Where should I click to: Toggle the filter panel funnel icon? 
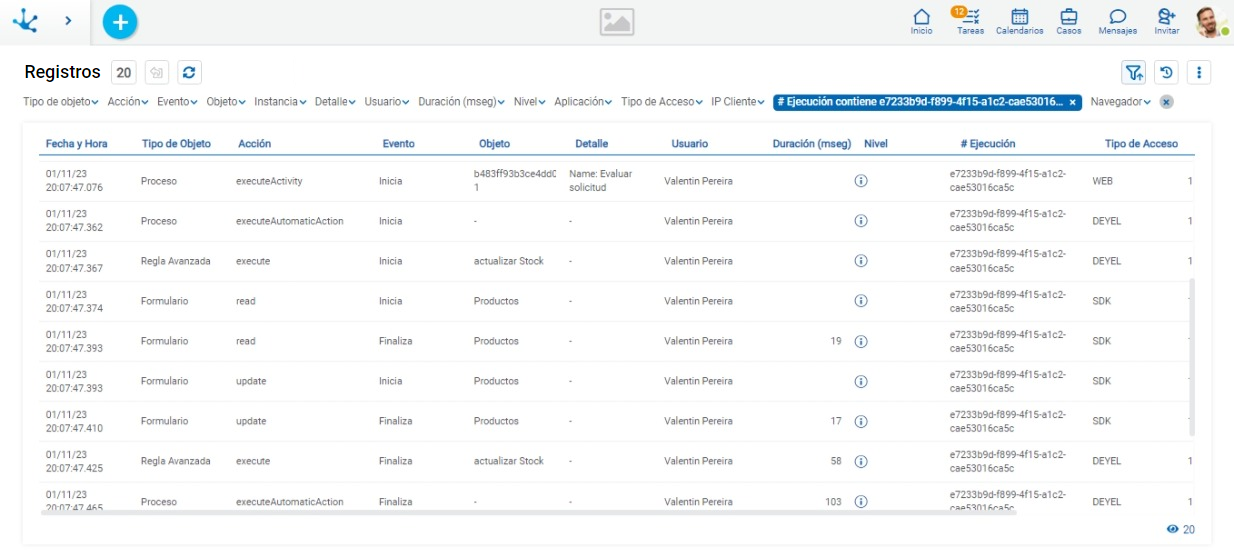click(x=1133, y=72)
